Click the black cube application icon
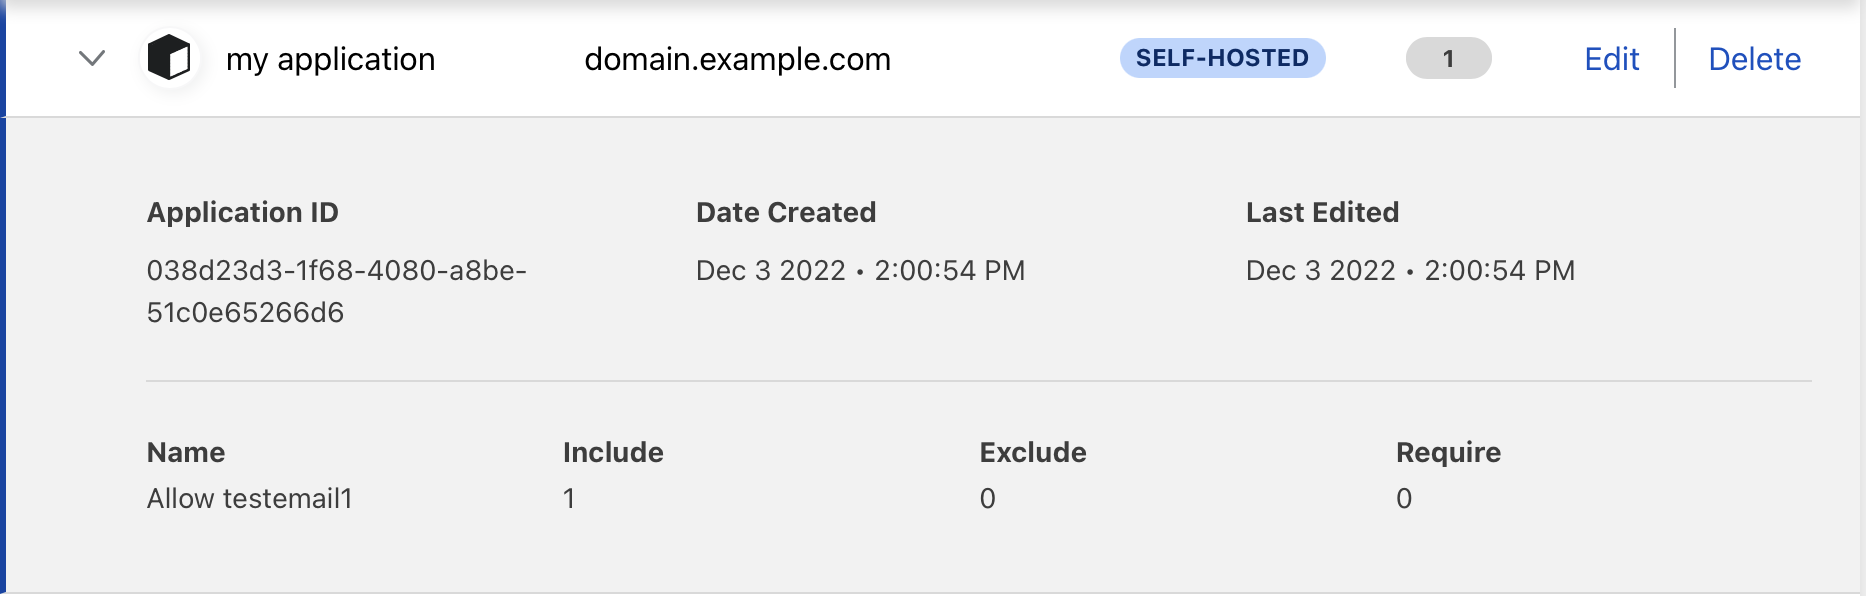Screen dimensions: 1866x596 point(169,57)
